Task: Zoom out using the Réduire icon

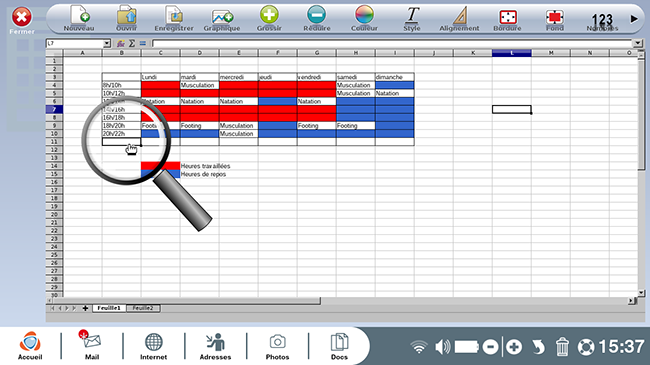Action: pyautogui.click(x=317, y=18)
